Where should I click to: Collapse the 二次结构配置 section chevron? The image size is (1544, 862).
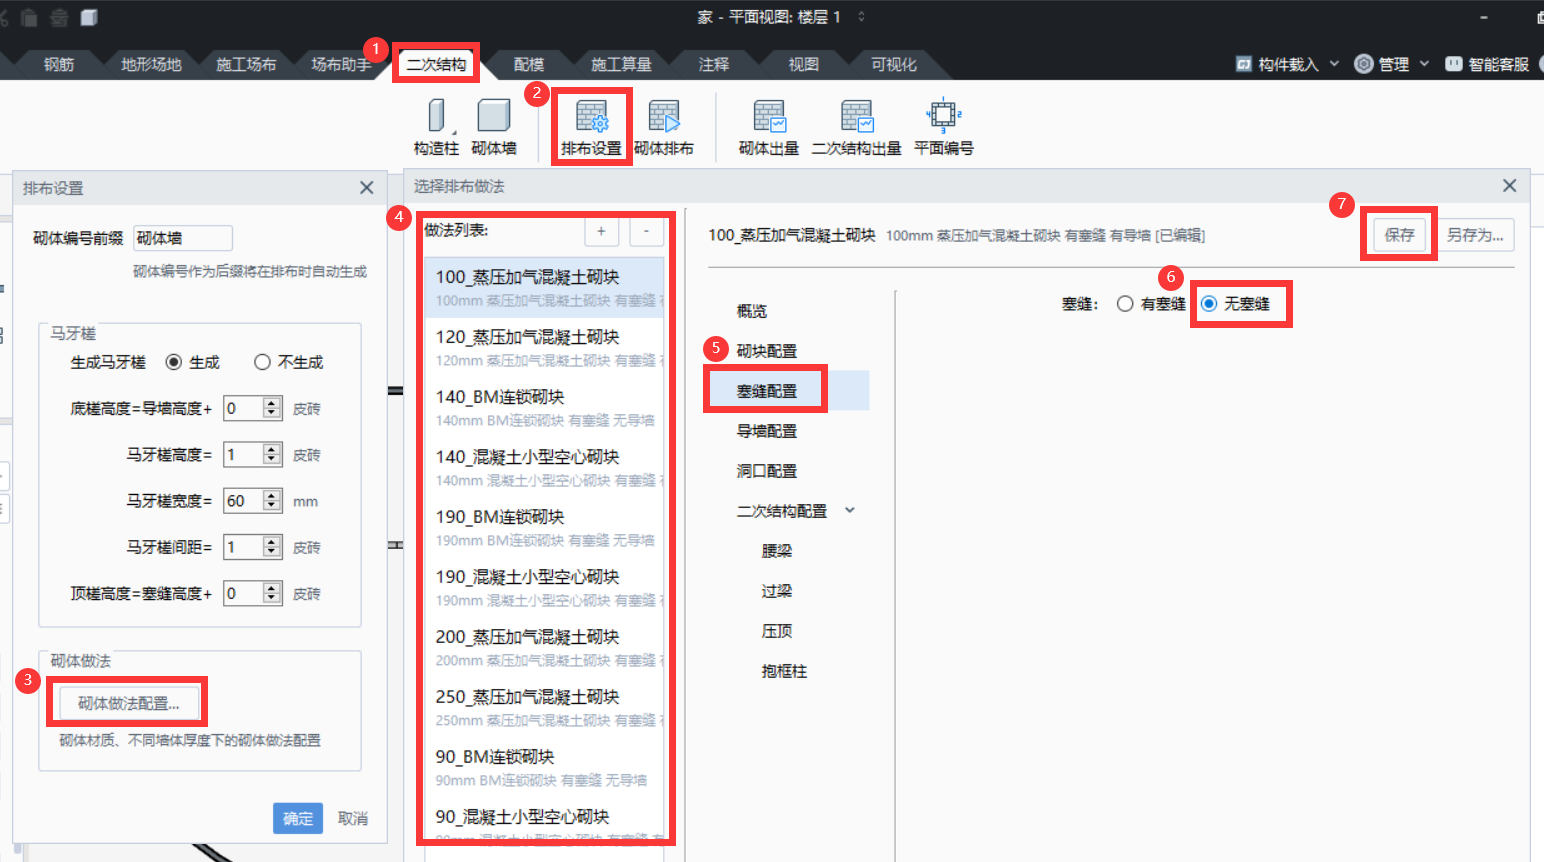[x=850, y=510]
